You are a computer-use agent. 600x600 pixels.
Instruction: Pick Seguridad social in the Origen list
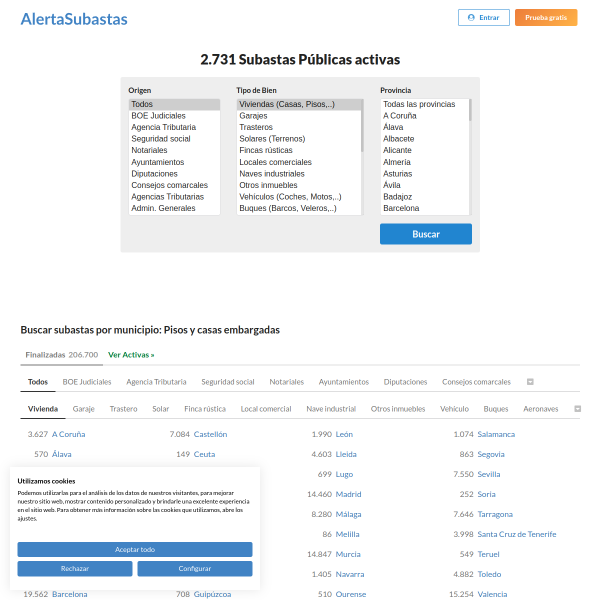[174, 139]
